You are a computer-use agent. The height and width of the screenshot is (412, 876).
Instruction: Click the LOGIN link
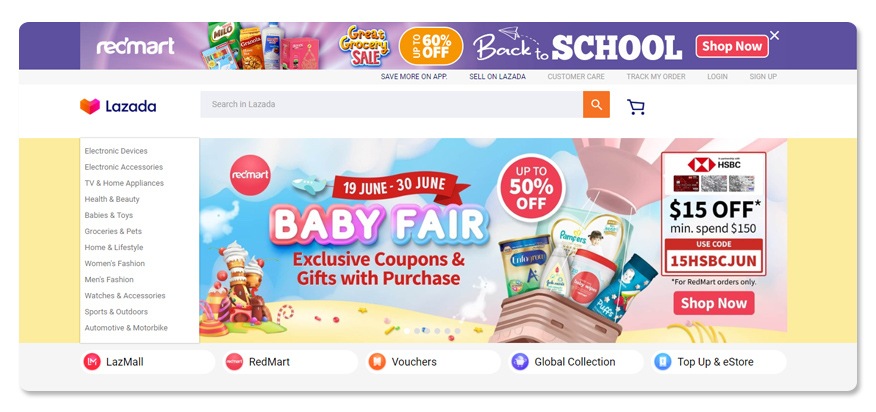coord(717,77)
